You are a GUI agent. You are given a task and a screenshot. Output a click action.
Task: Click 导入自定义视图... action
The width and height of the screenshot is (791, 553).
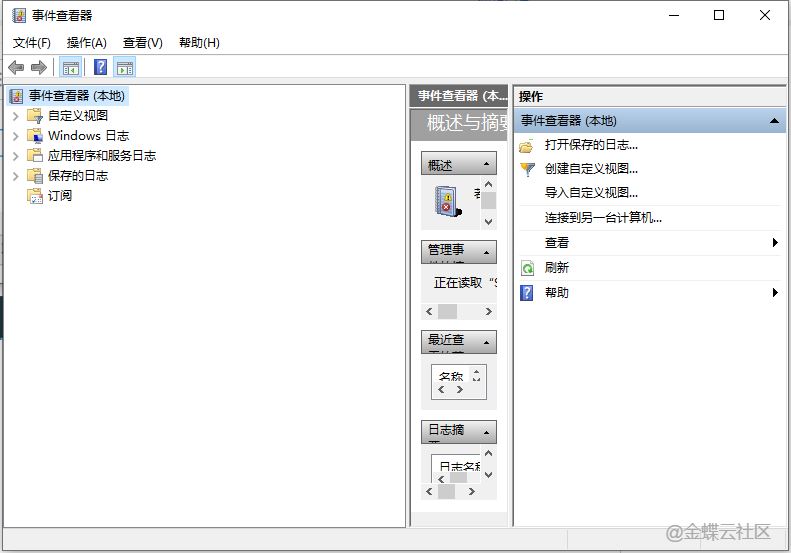pos(591,193)
